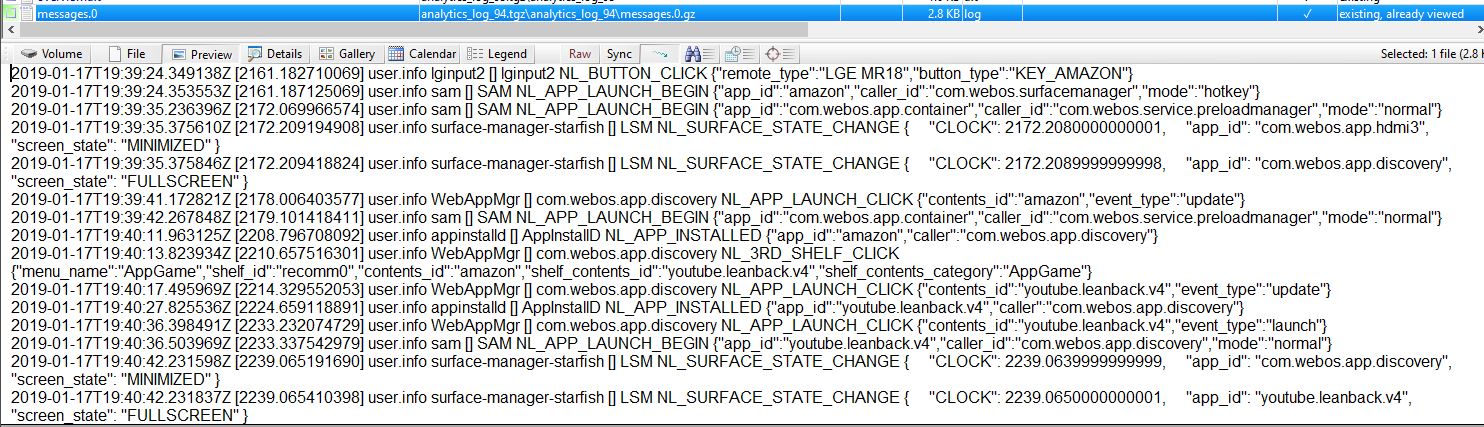Open the Details tab
The height and width of the screenshot is (427, 1484).
pyautogui.click(x=275, y=54)
